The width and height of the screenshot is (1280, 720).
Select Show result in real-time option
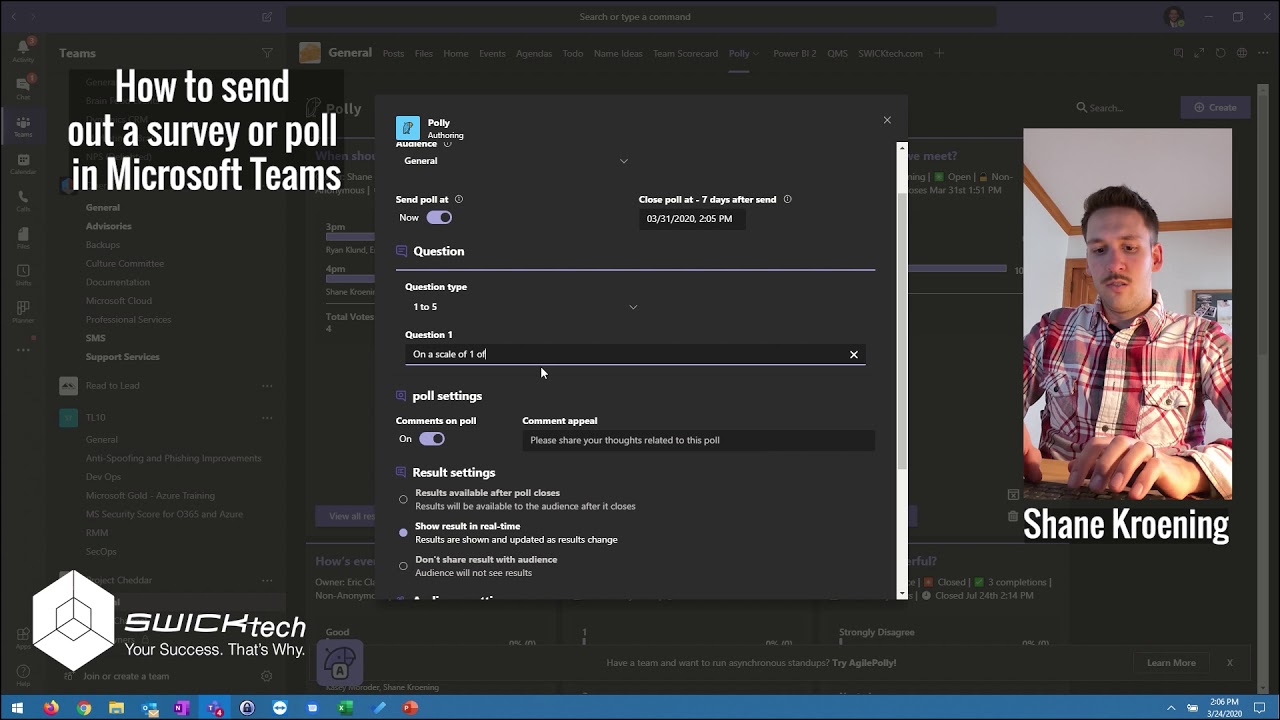[x=404, y=533]
